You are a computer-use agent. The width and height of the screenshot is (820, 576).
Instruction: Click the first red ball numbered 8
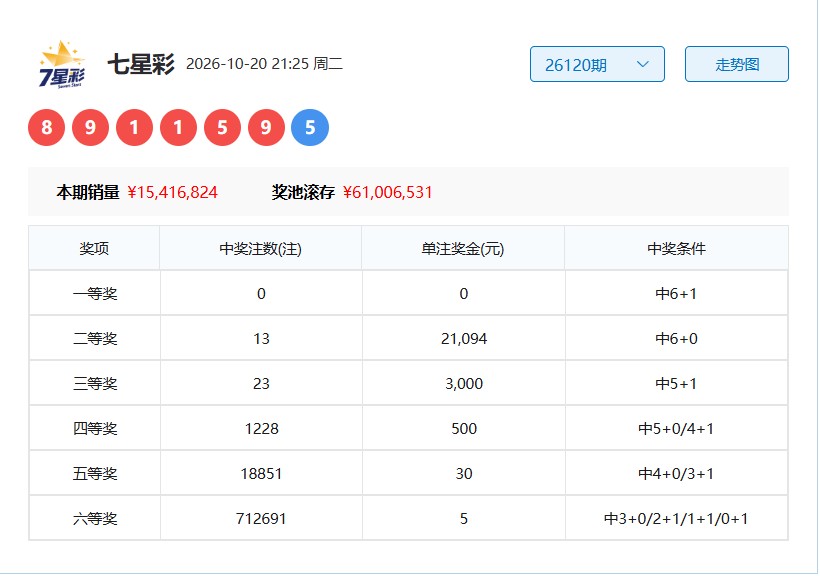pos(47,127)
